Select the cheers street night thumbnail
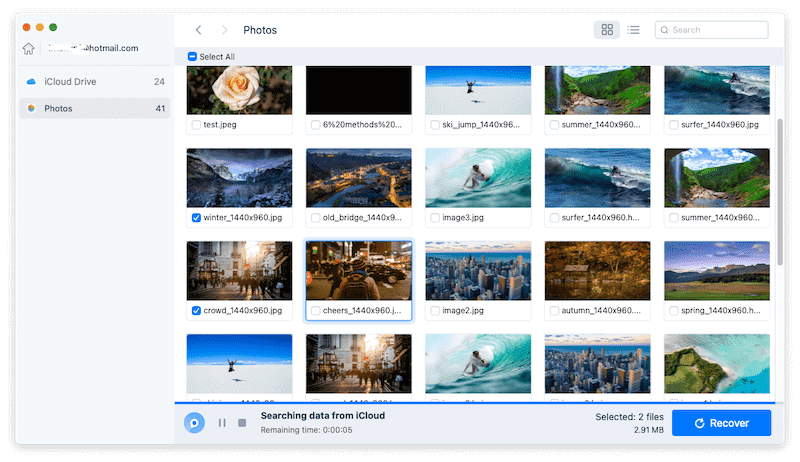The height and width of the screenshot is (462, 800). click(x=359, y=271)
